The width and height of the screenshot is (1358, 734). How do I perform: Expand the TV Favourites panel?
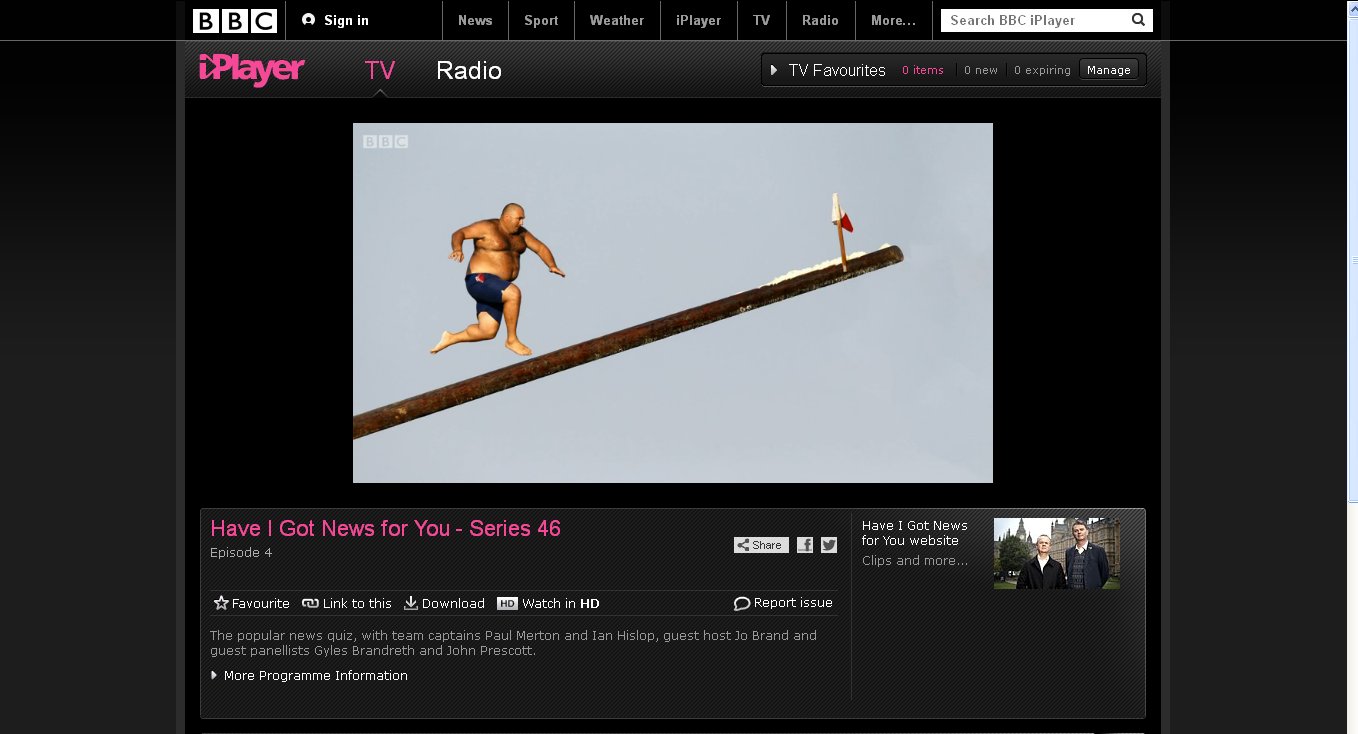[x=828, y=70]
